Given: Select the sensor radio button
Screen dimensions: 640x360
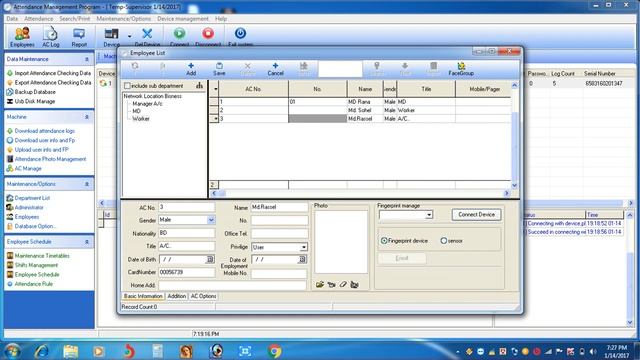Looking at the screenshot, I should tap(444, 241).
